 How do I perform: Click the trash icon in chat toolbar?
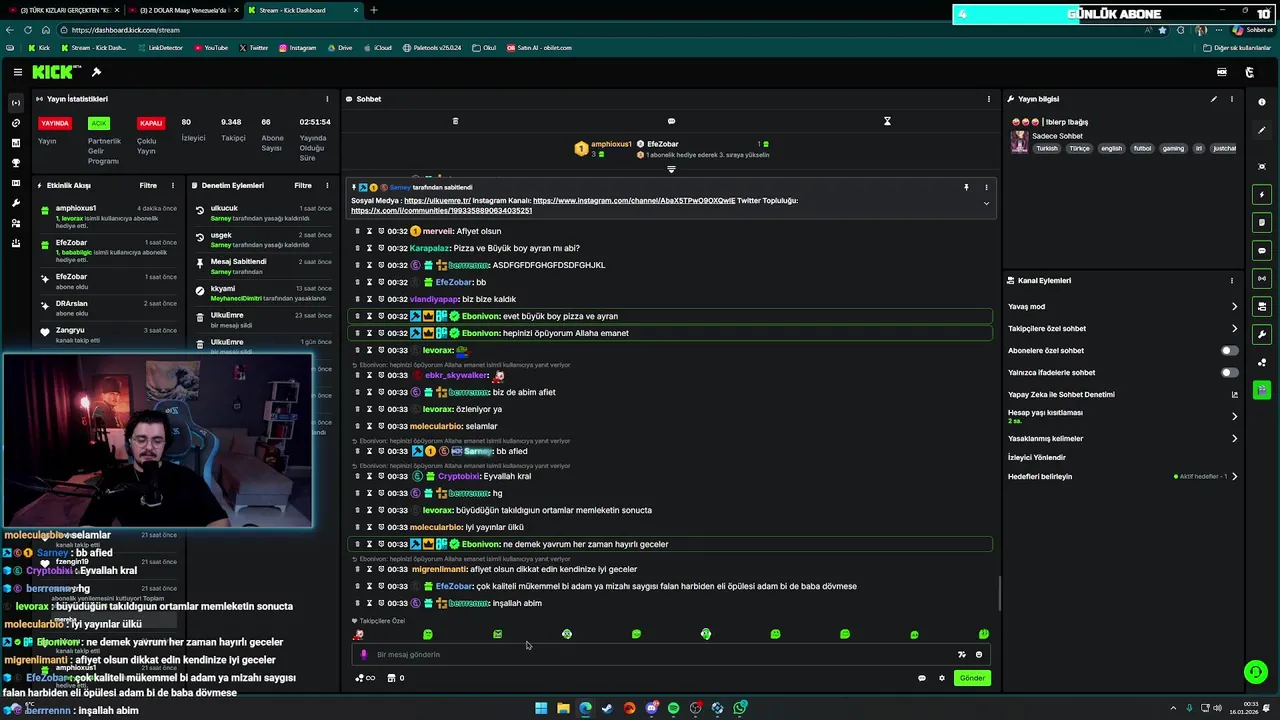tap(455, 121)
